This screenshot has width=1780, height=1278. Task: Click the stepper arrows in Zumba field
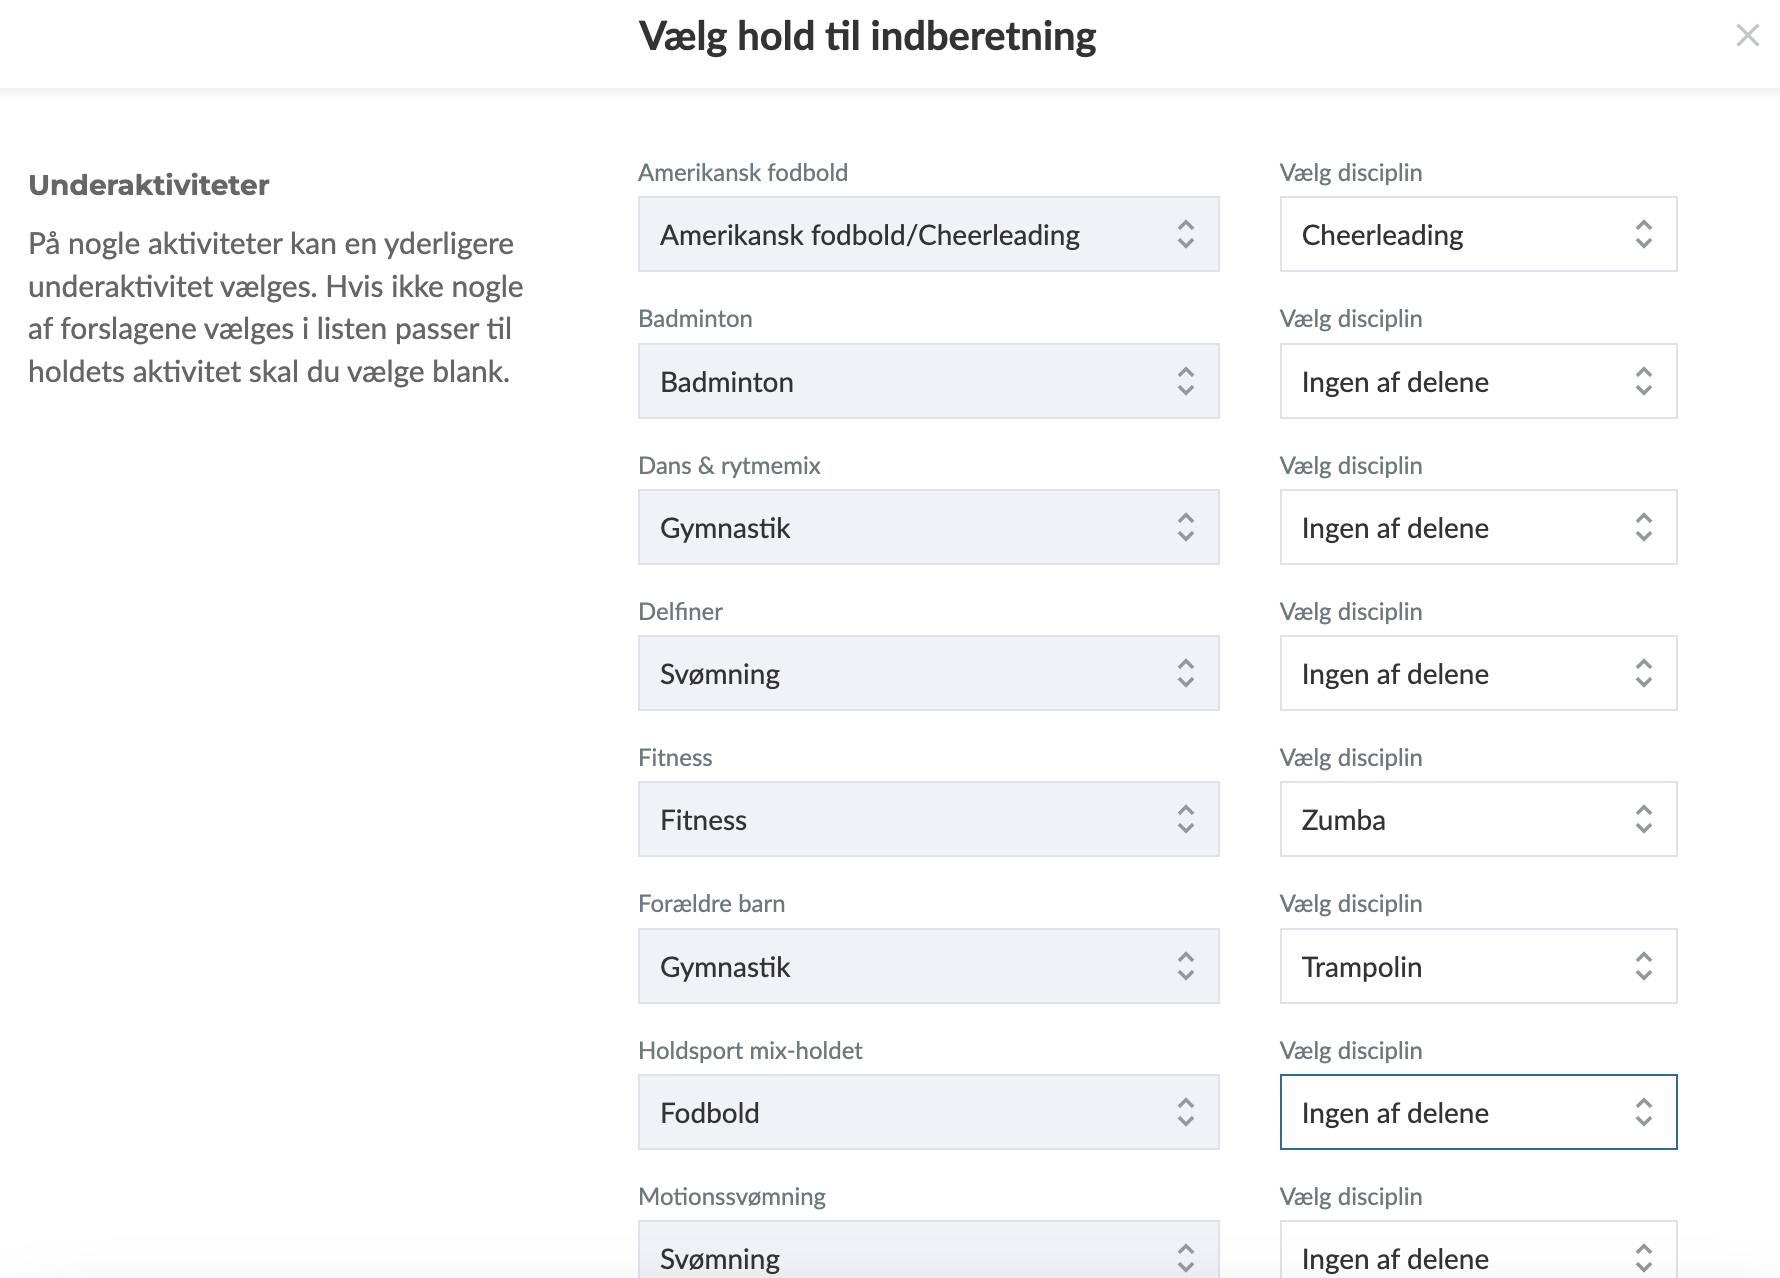click(x=1643, y=819)
